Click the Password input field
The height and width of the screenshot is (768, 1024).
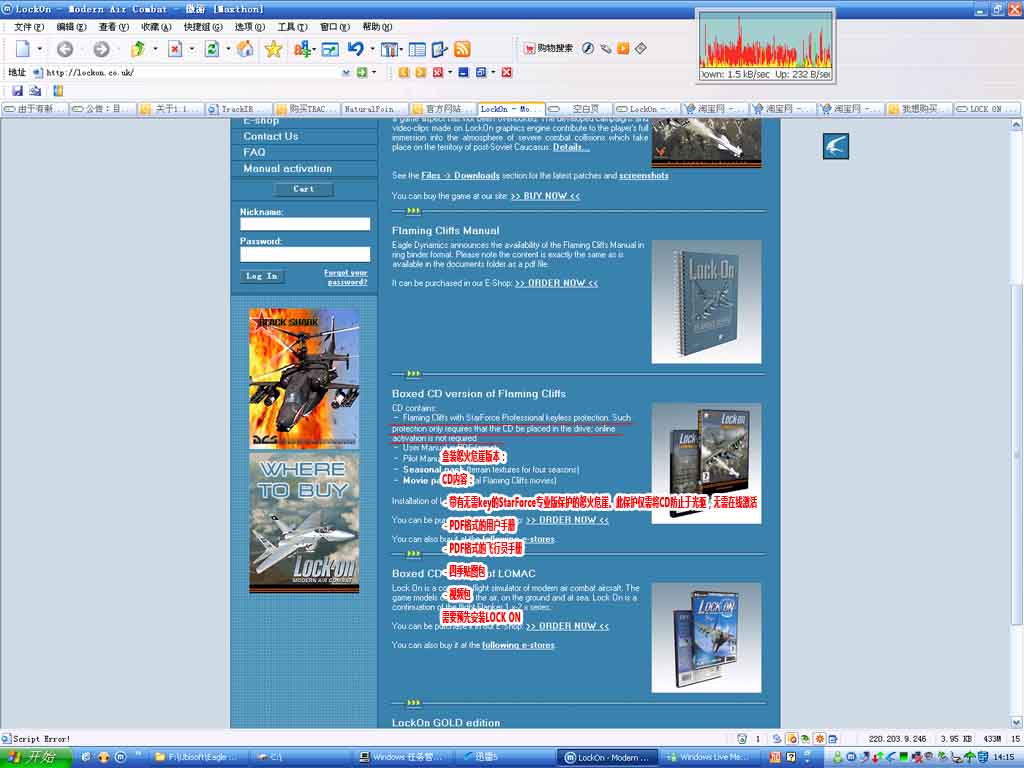[305, 254]
